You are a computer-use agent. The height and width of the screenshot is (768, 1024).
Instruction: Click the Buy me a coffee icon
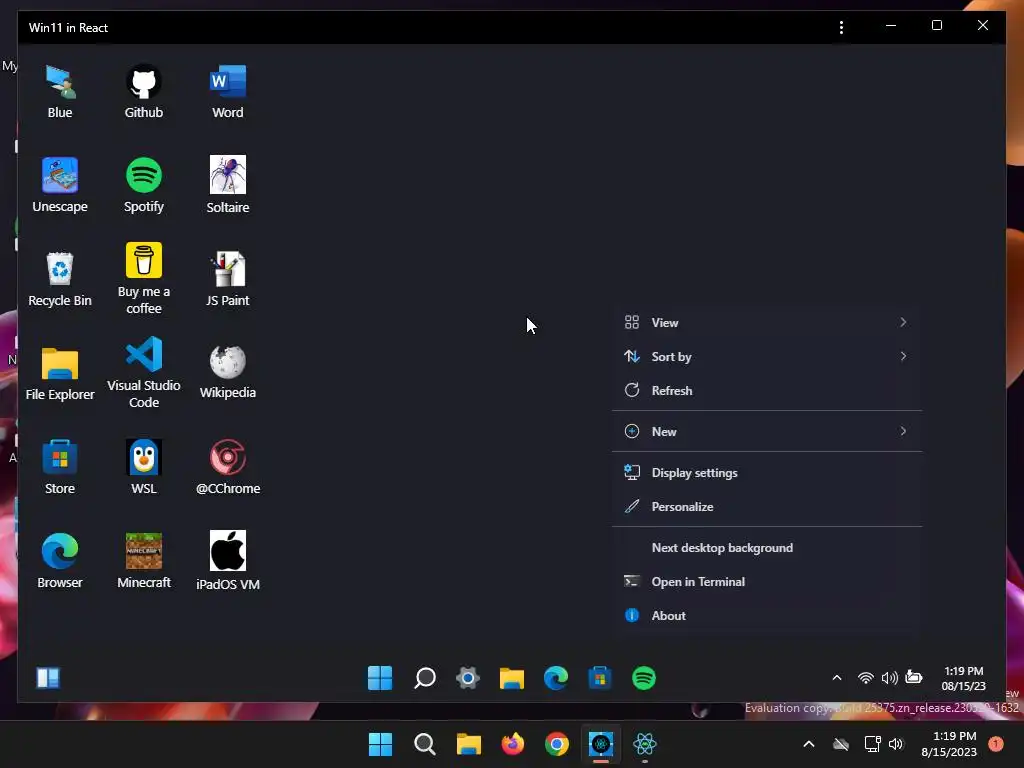[144, 279]
